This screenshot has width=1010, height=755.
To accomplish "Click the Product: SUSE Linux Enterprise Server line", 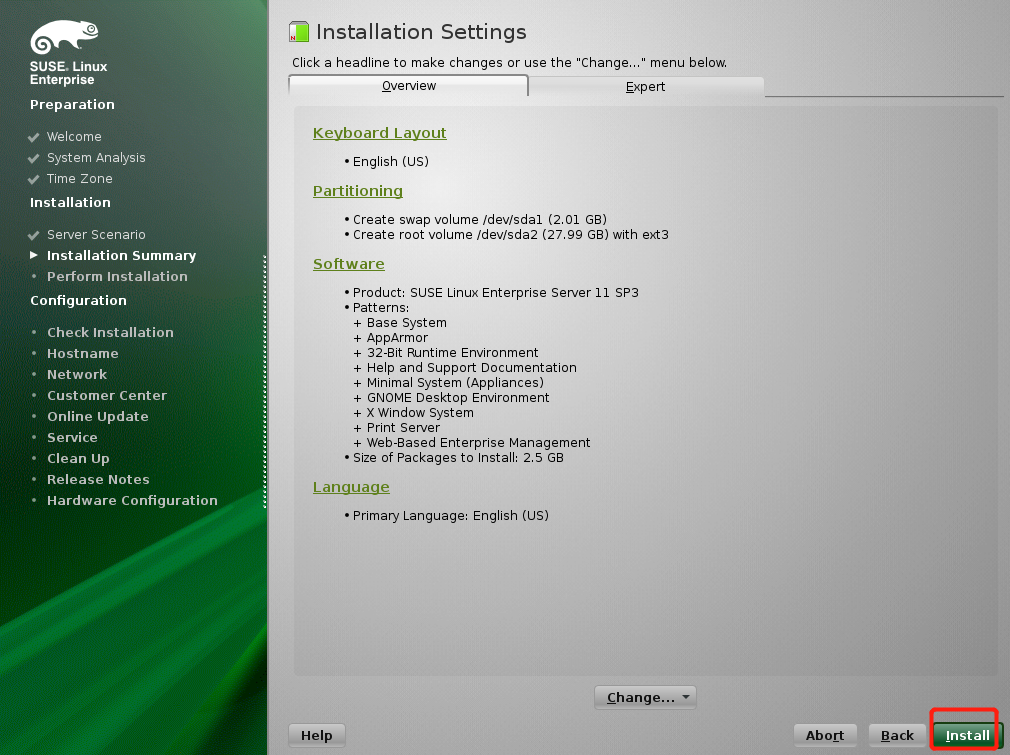I will [495, 292].
